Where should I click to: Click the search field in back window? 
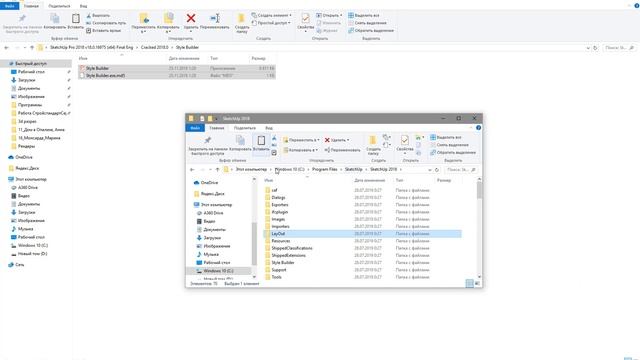[x=619, y=48]
